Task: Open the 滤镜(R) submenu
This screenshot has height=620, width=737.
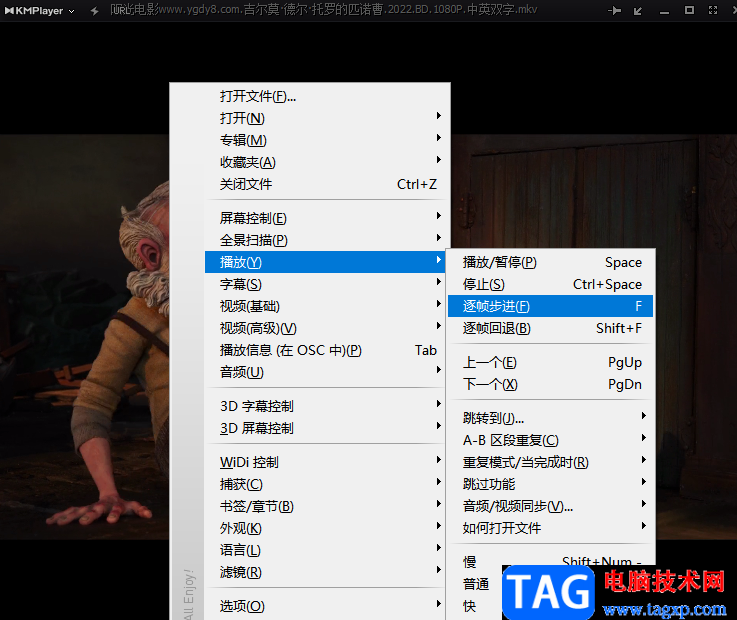Action: tap(325, 573)
